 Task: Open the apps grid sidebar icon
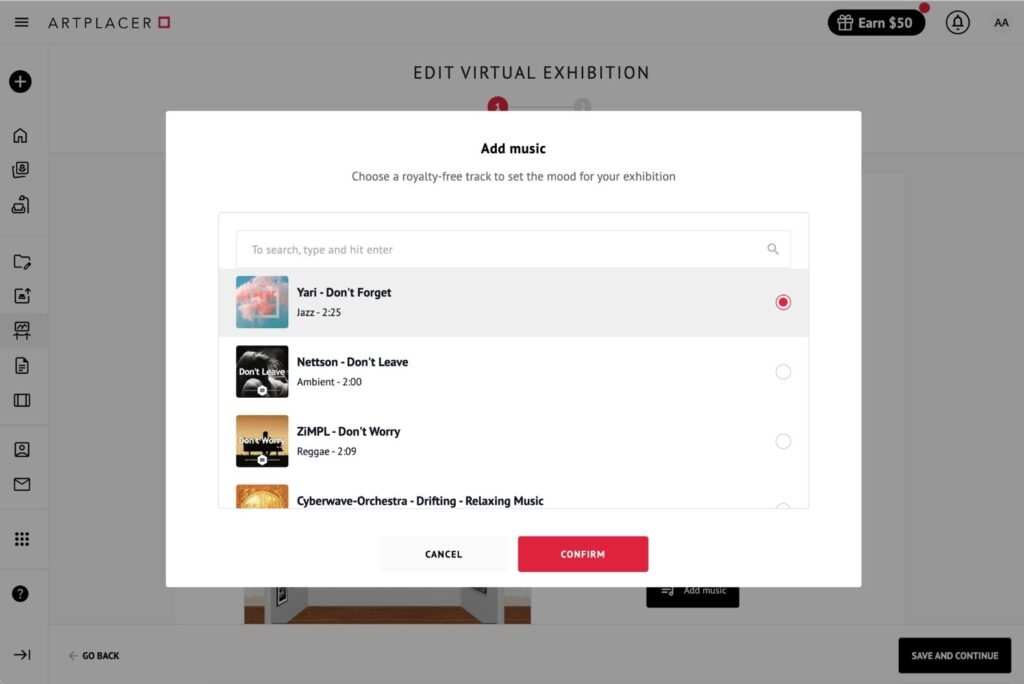pyautogui.click(x=22, y=539)
